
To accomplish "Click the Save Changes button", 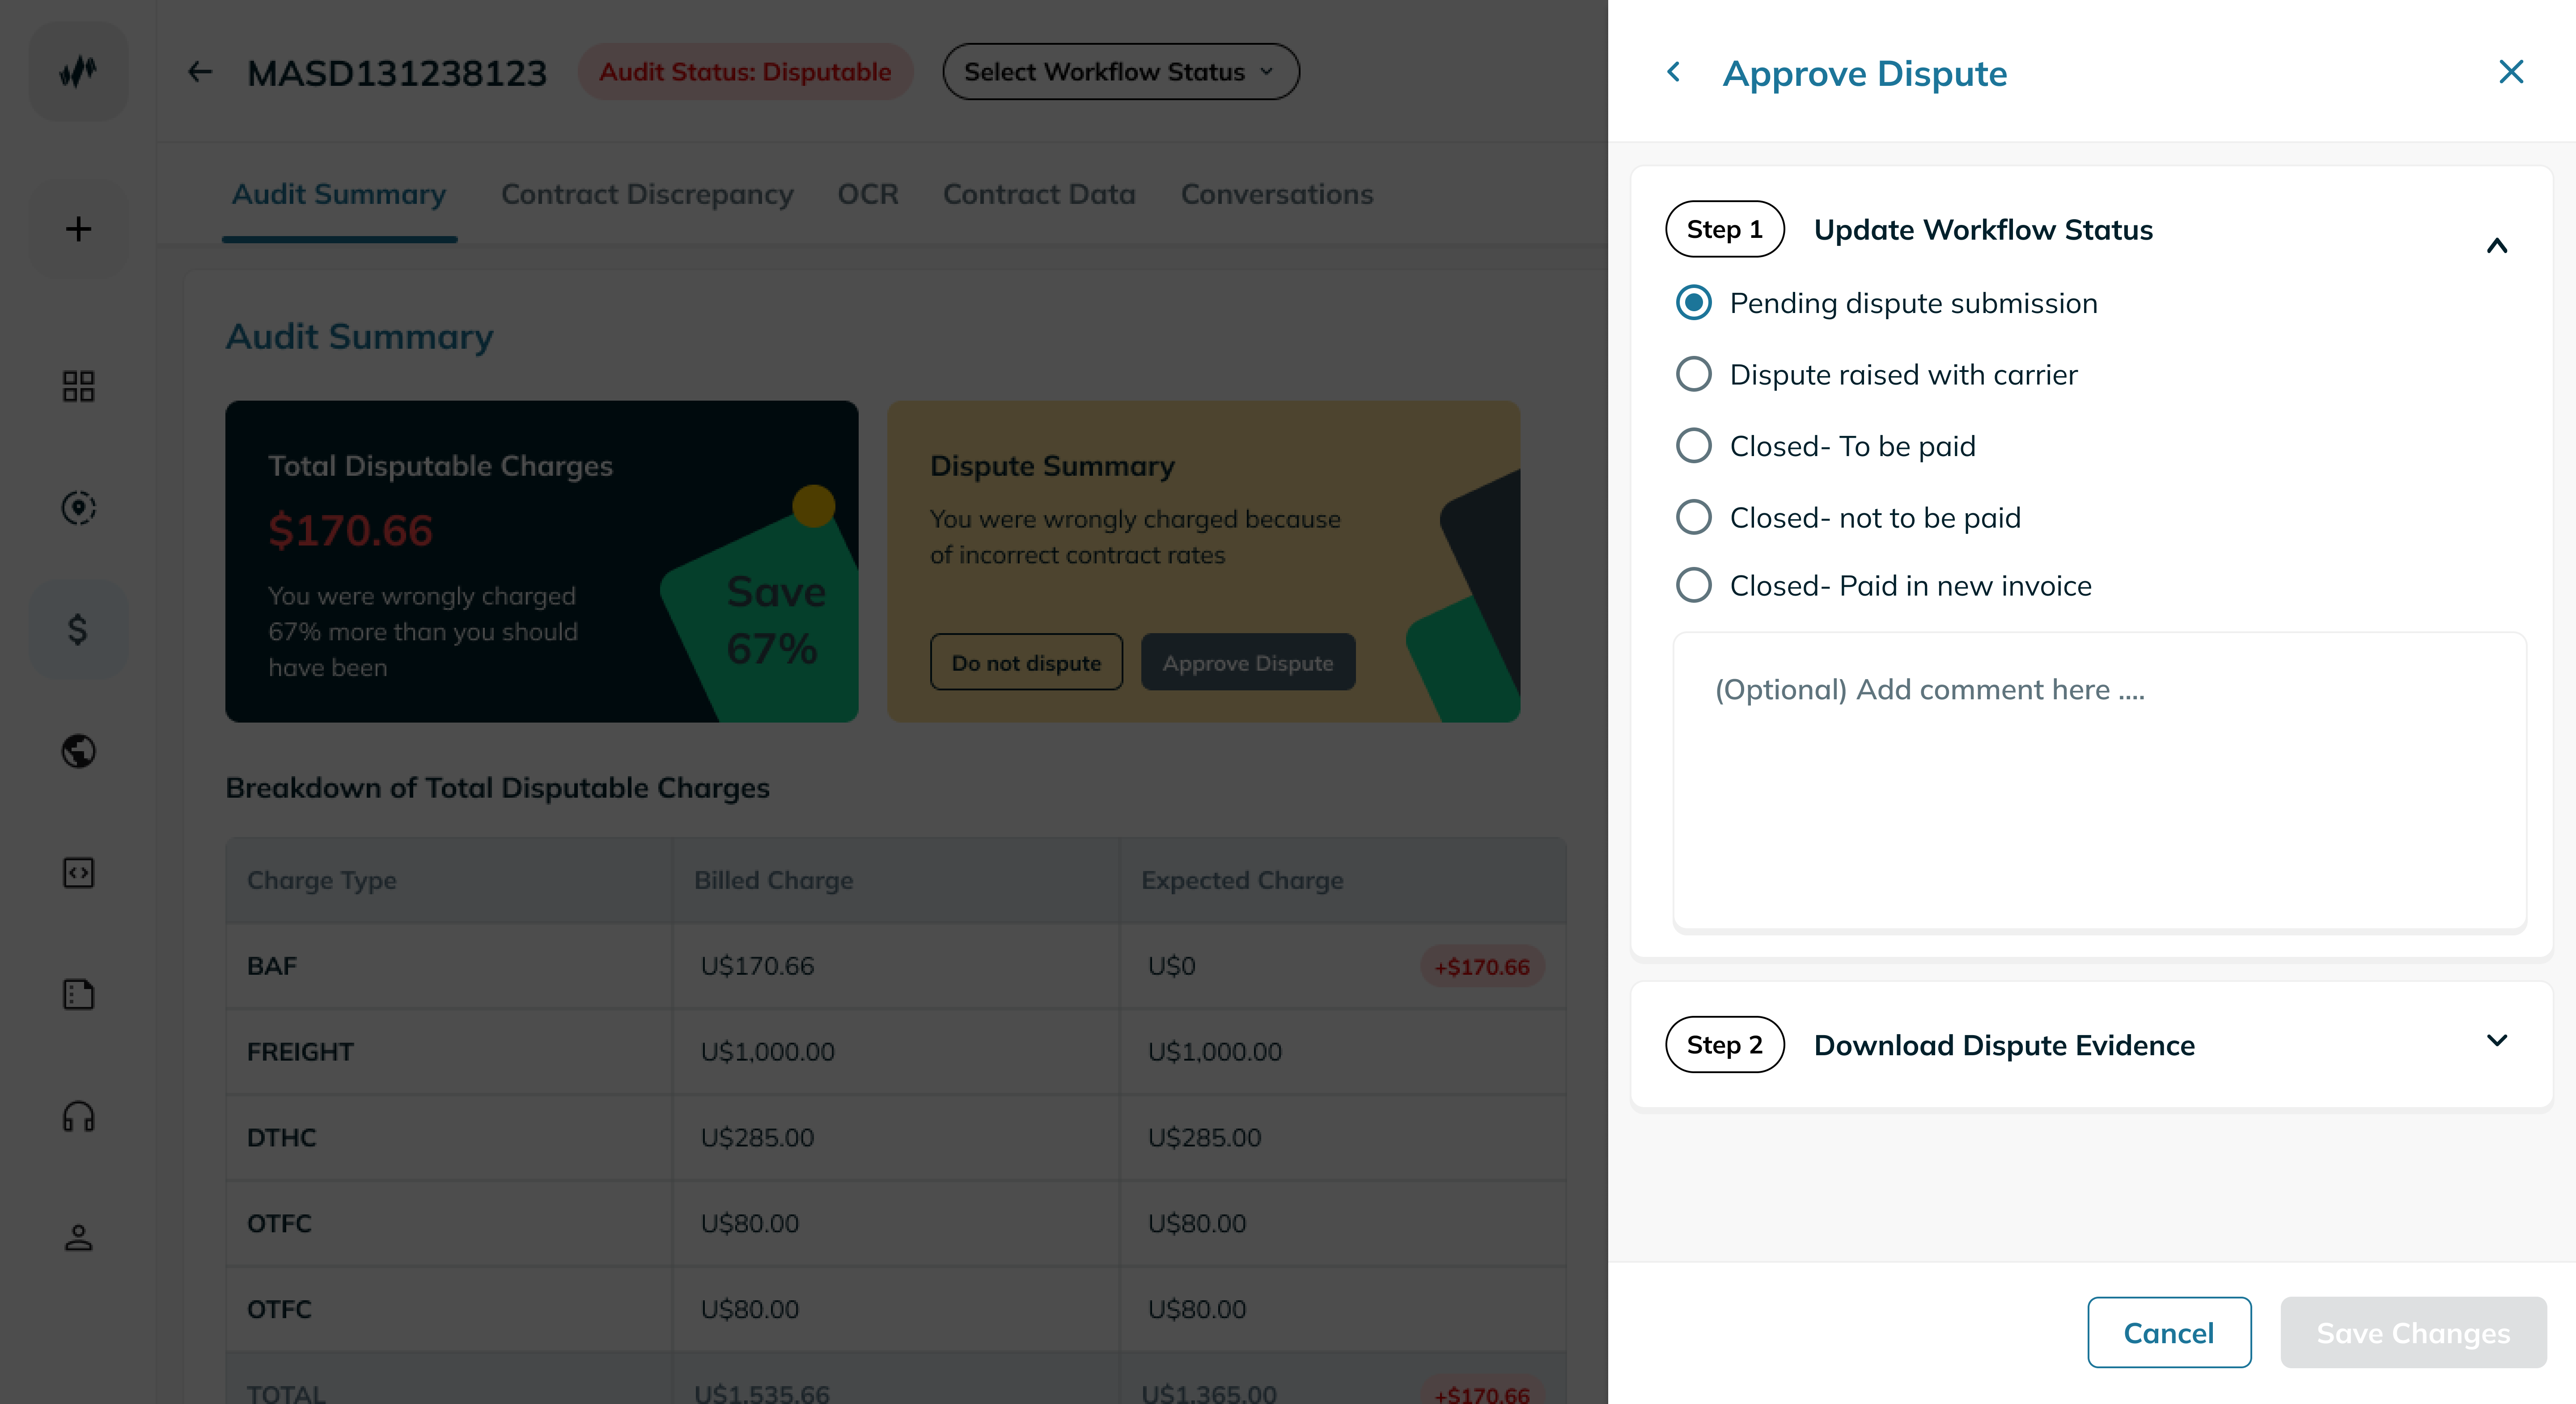I will coord(2413,1333).
